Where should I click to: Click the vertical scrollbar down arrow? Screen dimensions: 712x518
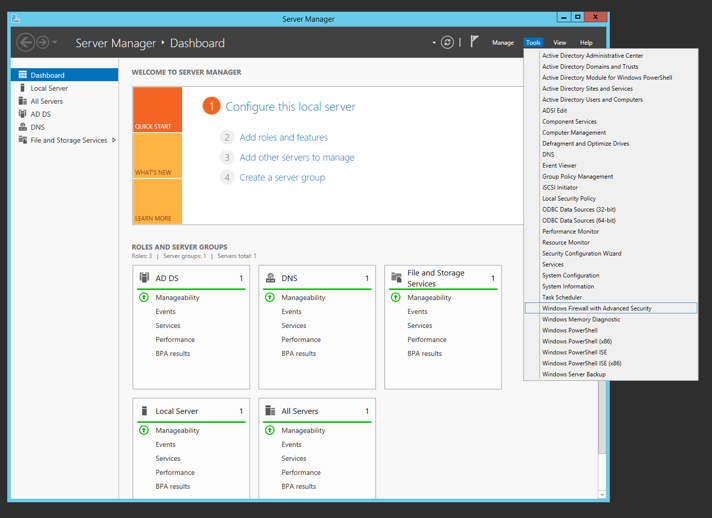(x=602, y=494)
